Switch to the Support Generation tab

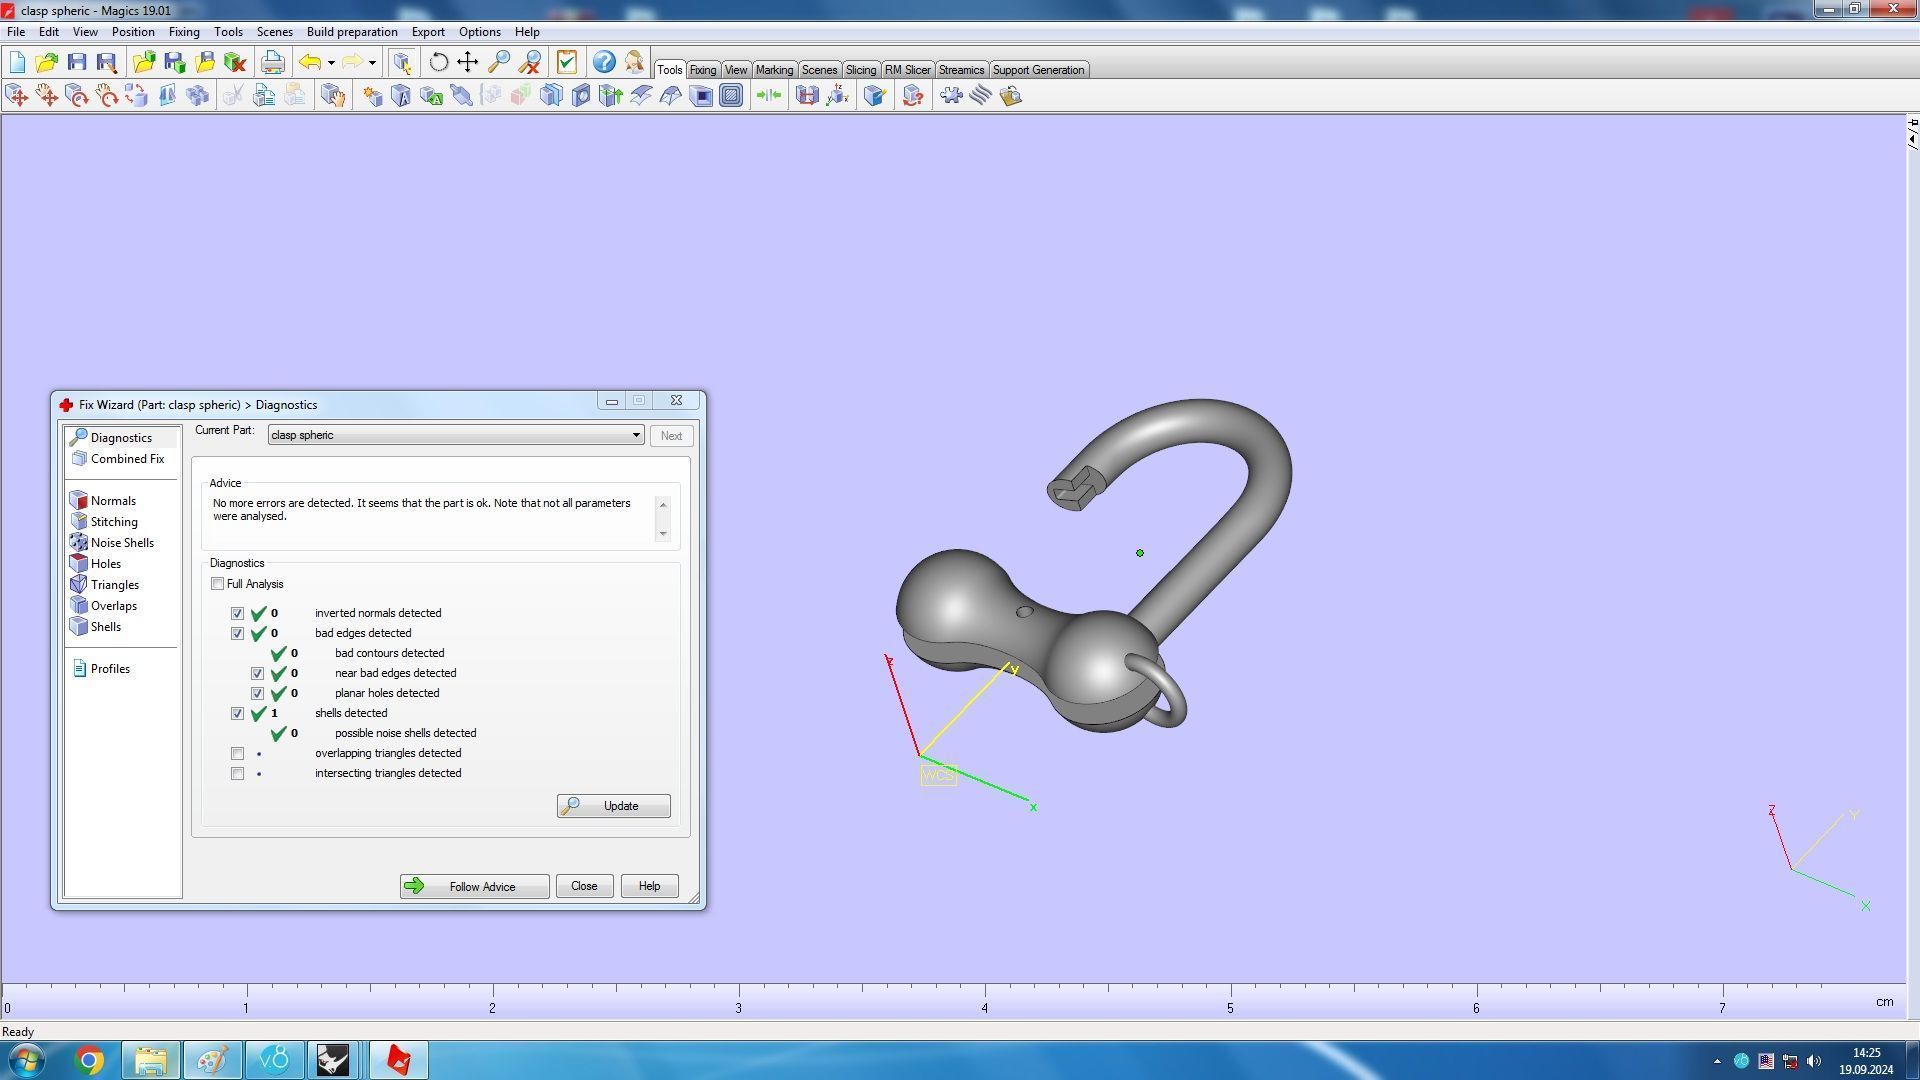tap(1038, 70)
